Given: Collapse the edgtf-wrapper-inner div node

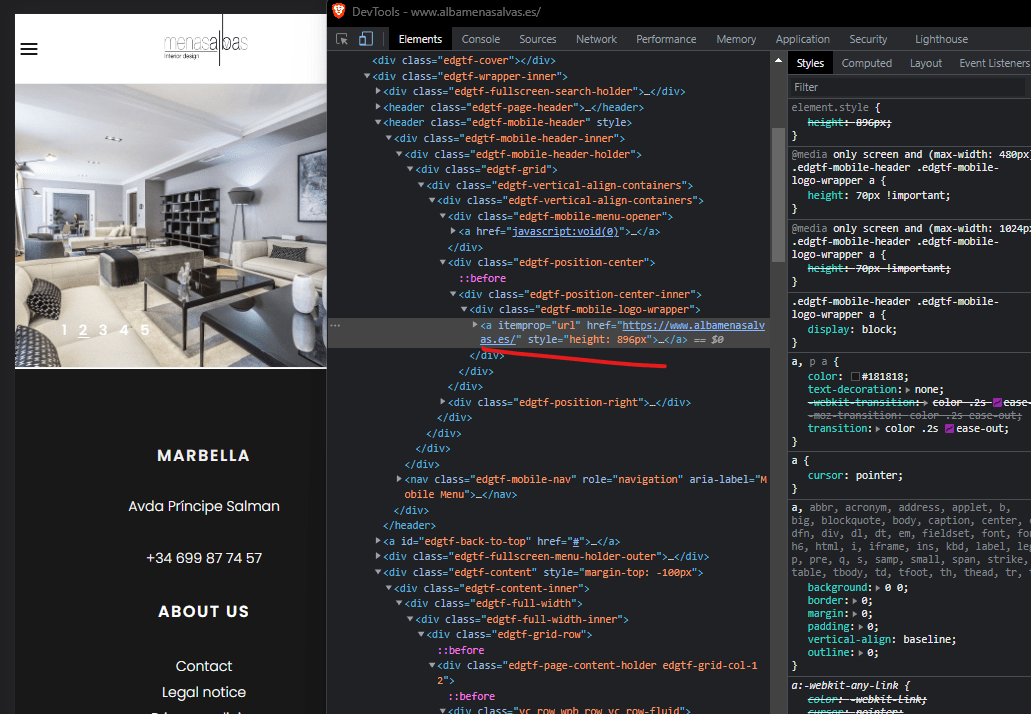Looking at the screenshot, I should coord(367,76).
